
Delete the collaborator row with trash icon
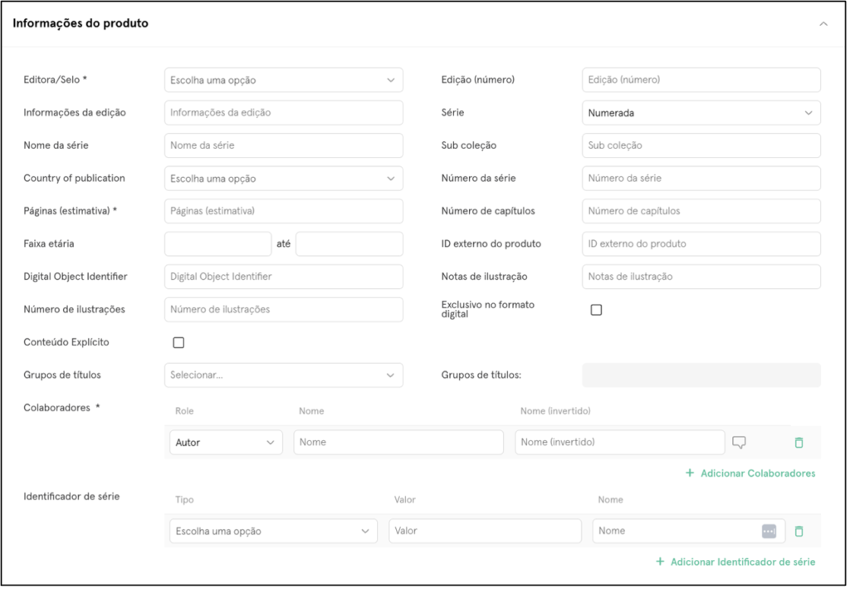click(799, 443)
